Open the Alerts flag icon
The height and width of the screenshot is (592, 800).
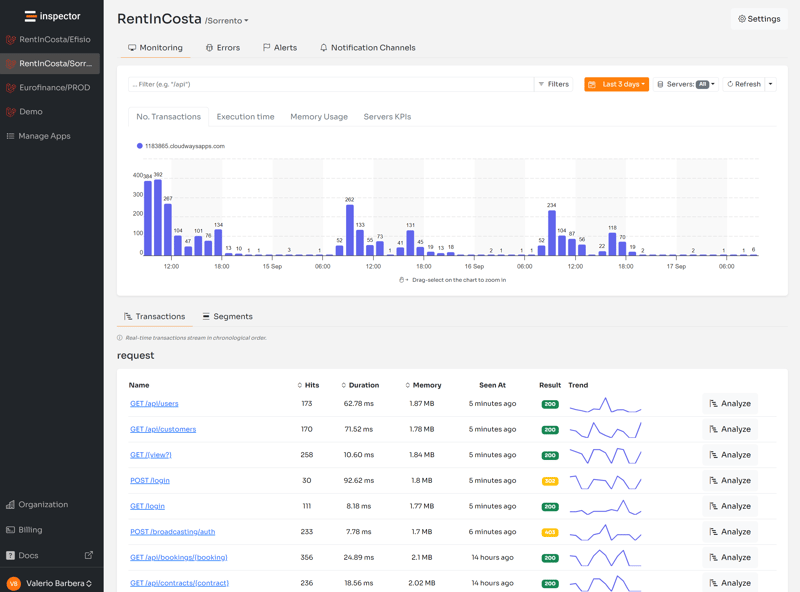click(x=264, y=47)
